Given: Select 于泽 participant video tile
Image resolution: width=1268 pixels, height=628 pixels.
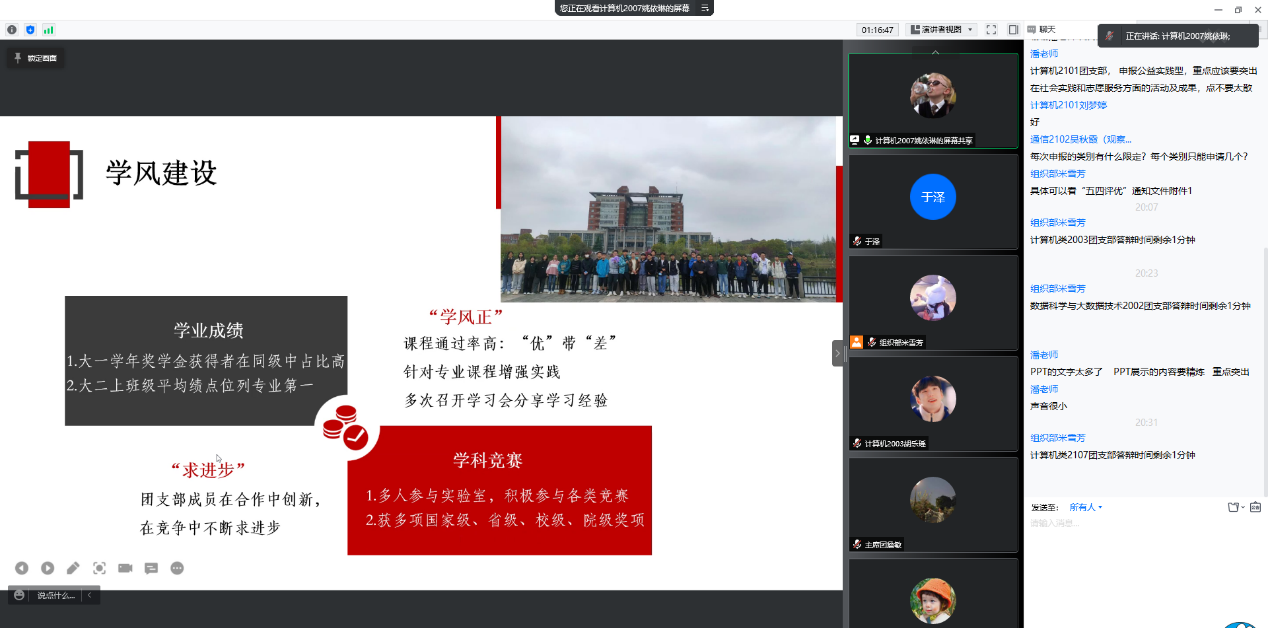Looking at the screenshot, I should (x=933, y=200).
